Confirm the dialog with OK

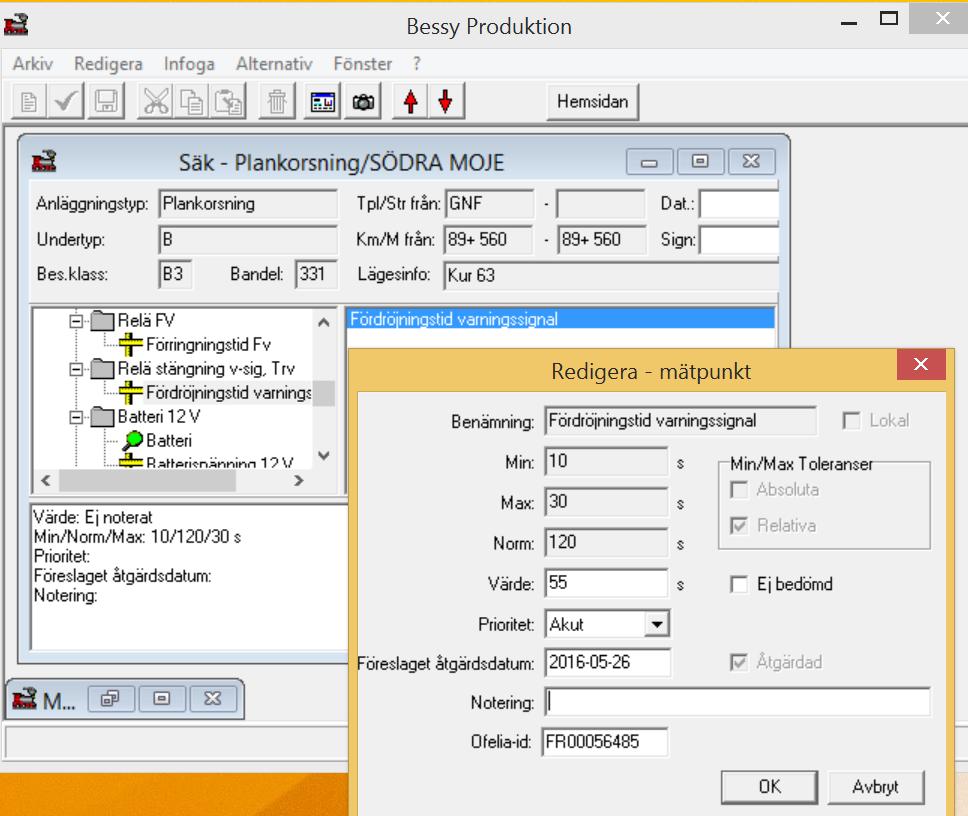[x=769, y=787]
